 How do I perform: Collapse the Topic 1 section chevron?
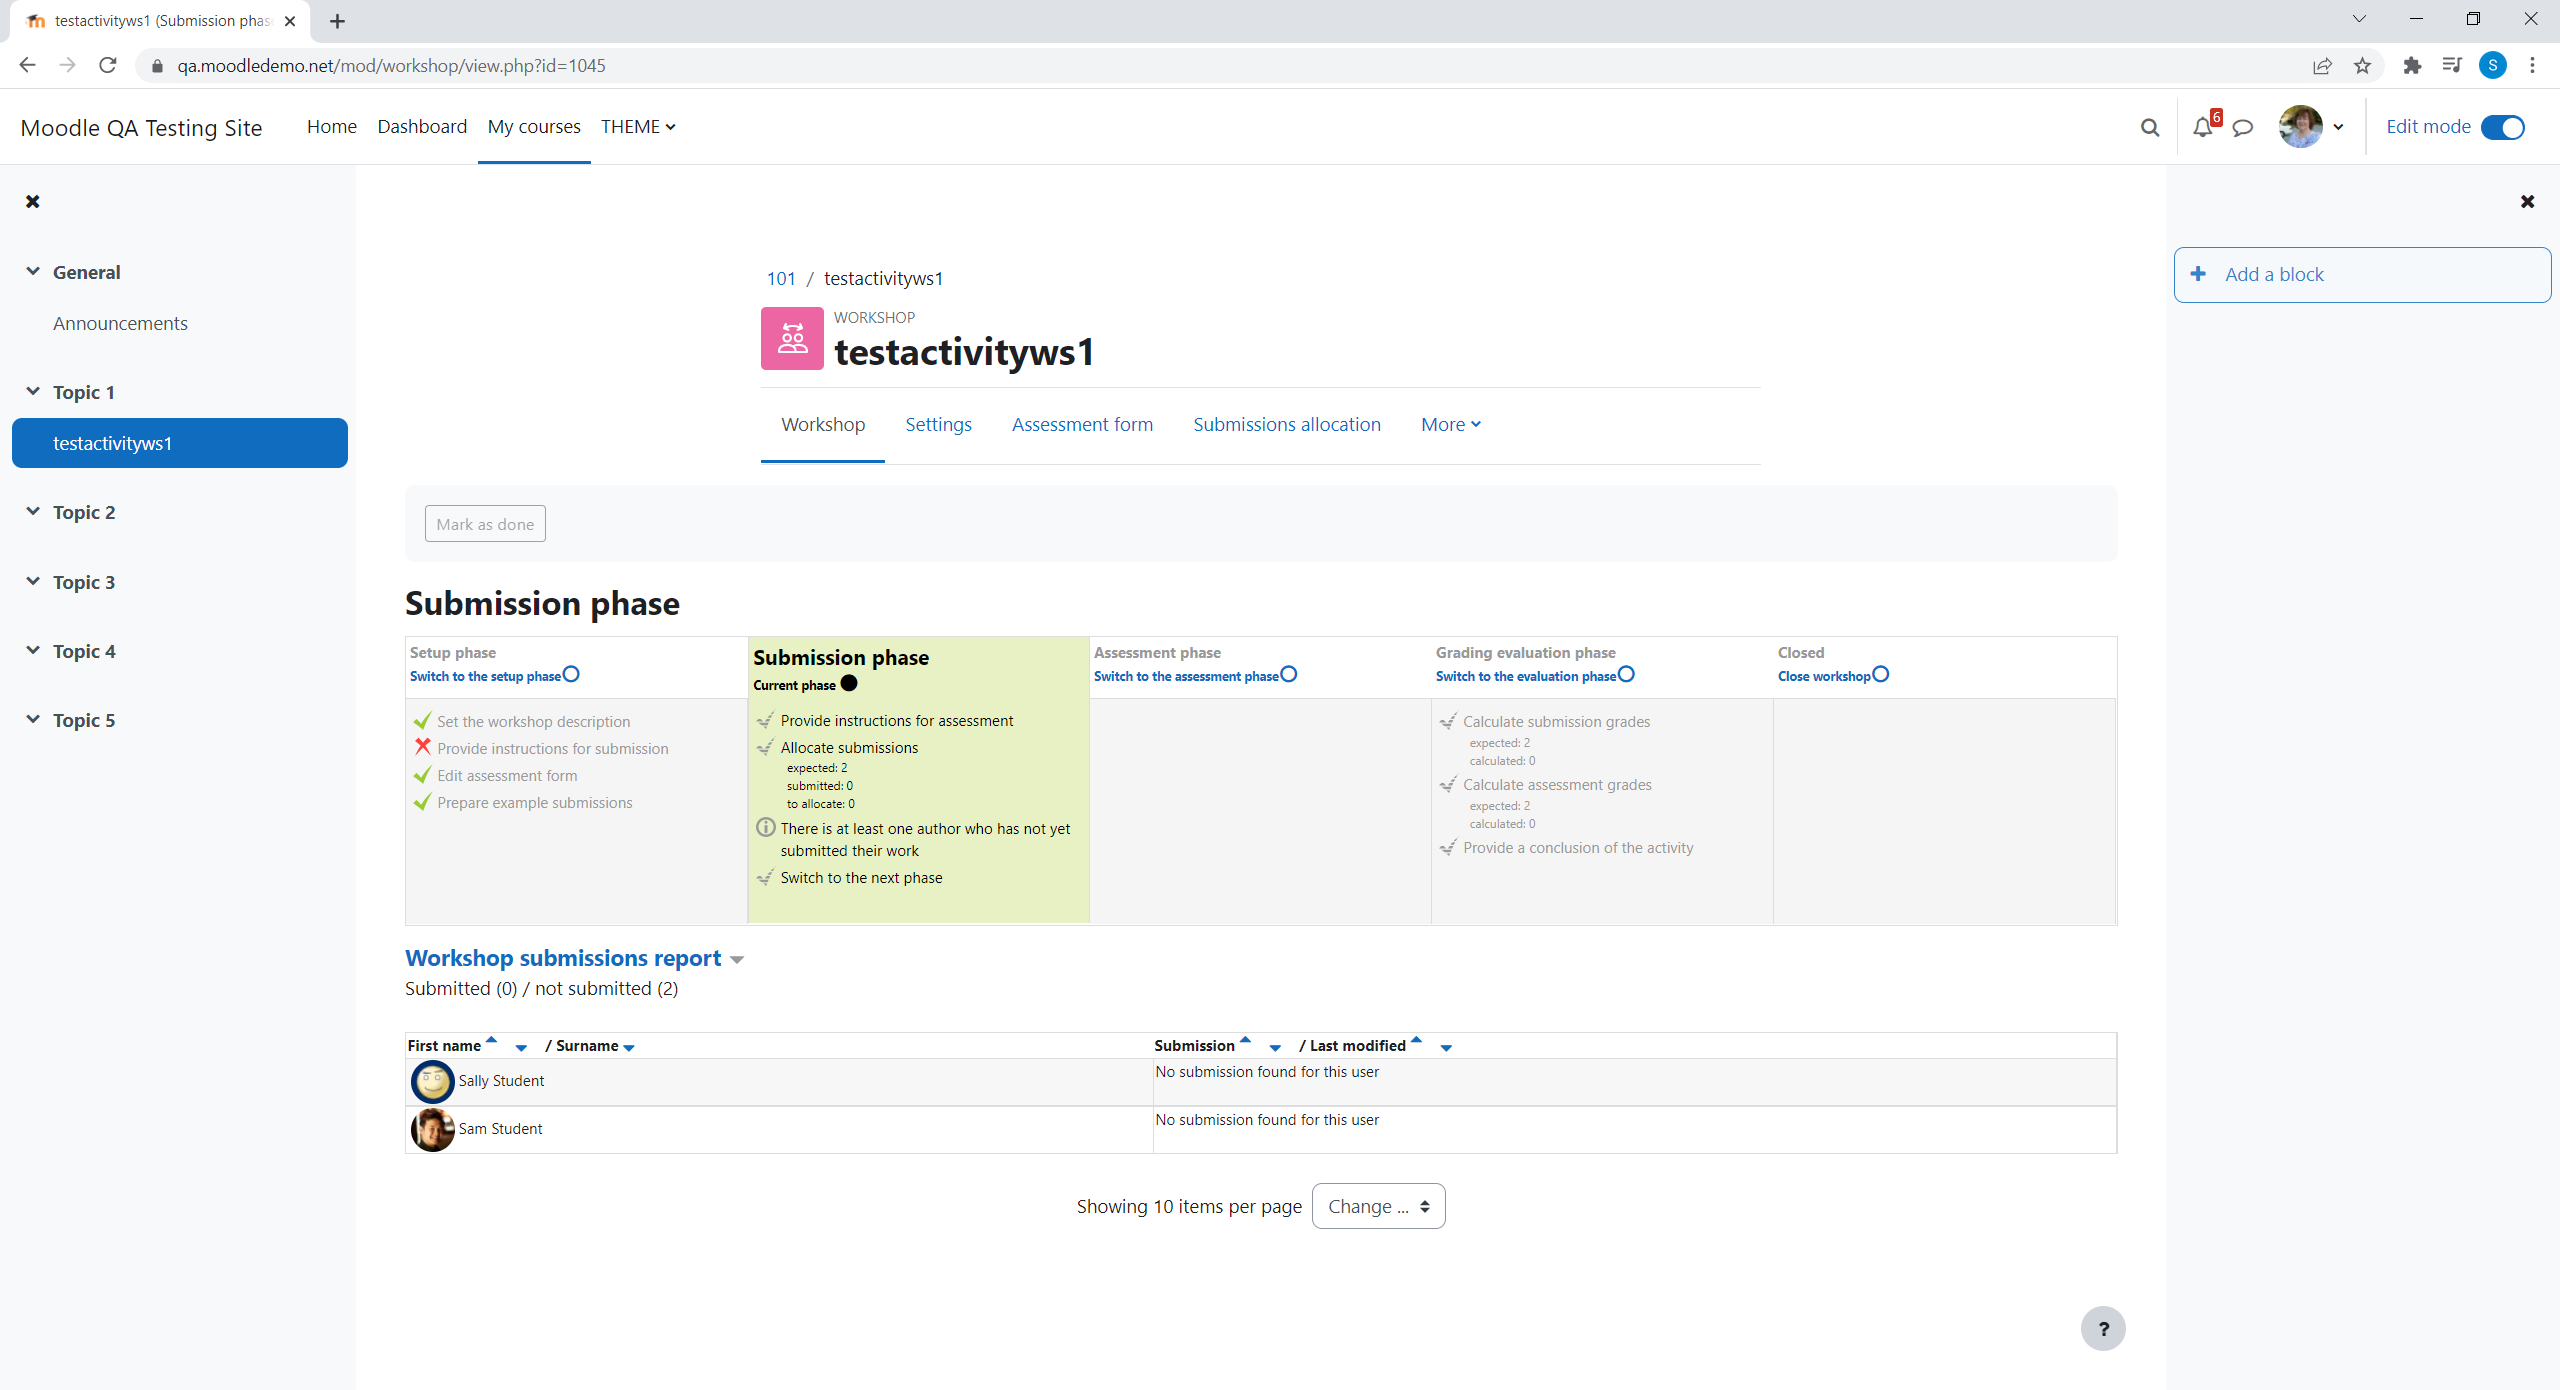pos(33,391)
